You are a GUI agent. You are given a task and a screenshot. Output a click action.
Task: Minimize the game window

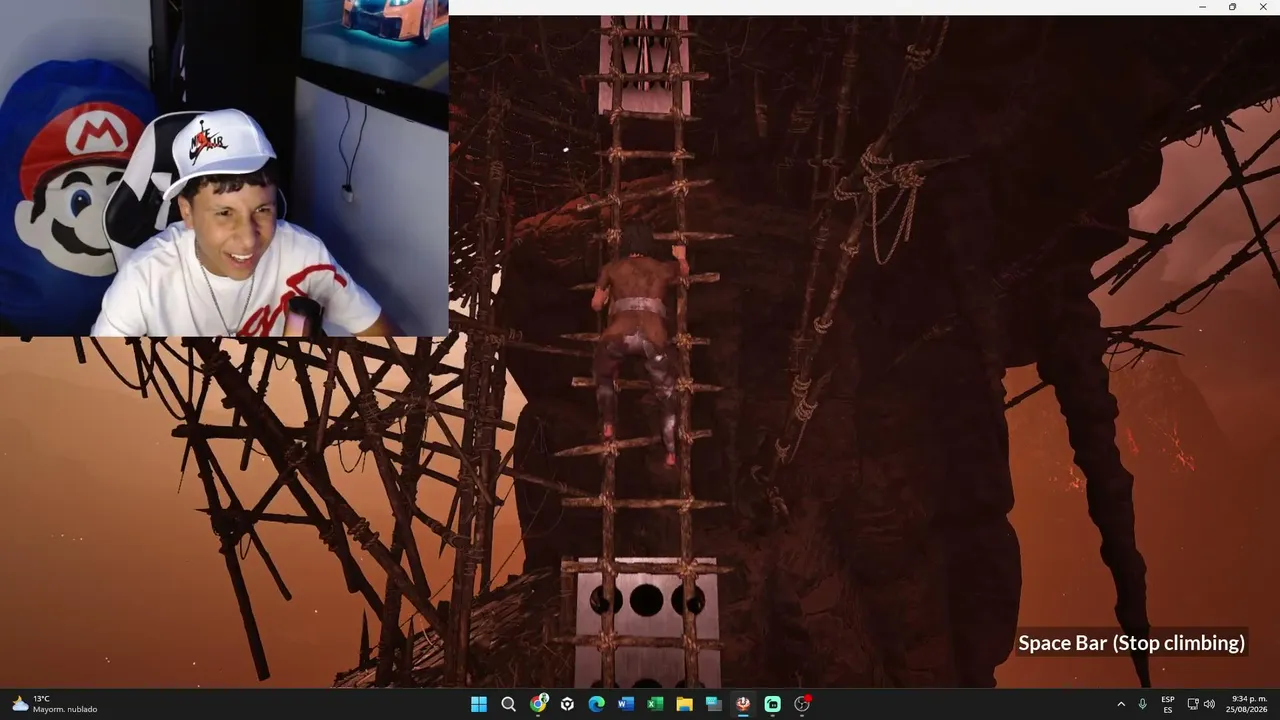click(1203, 7)
